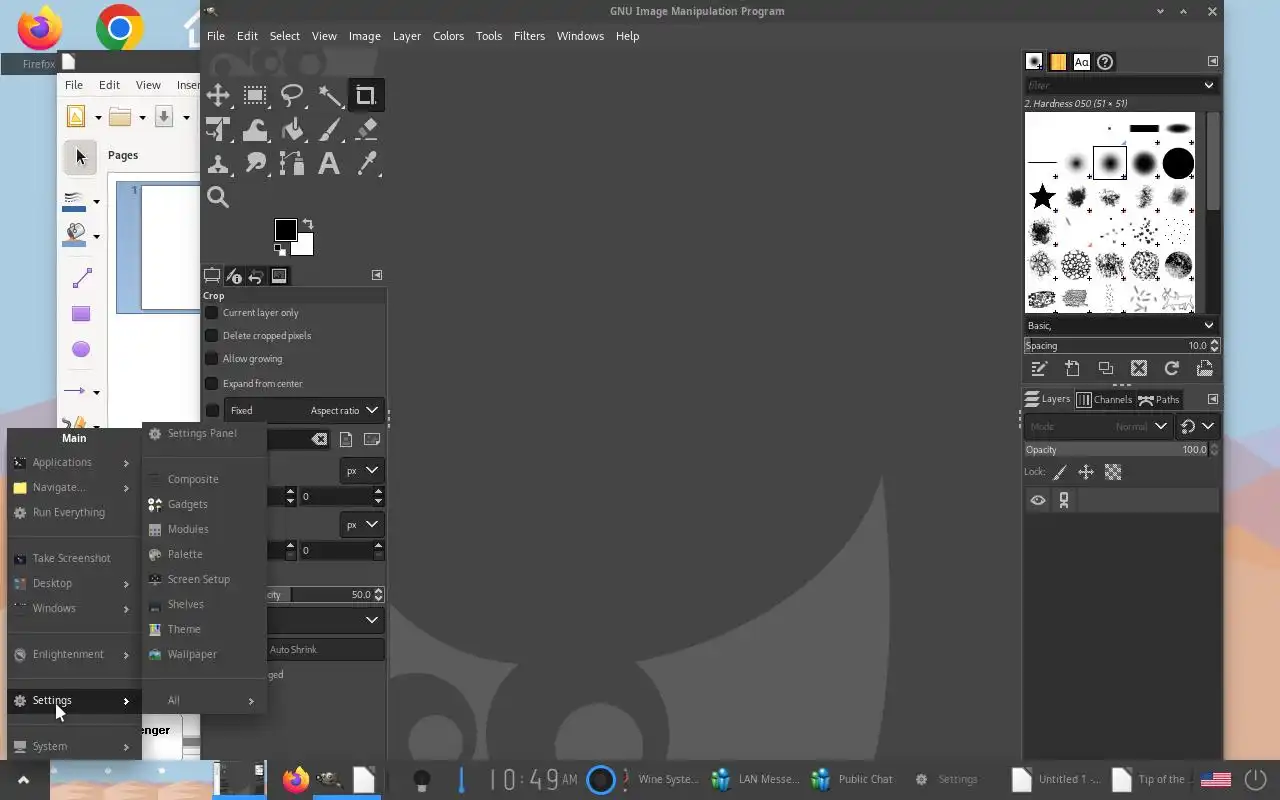Toggle the alpha channel lock icon
The image size is (1280, 800).
click(x=1113, y=472)
